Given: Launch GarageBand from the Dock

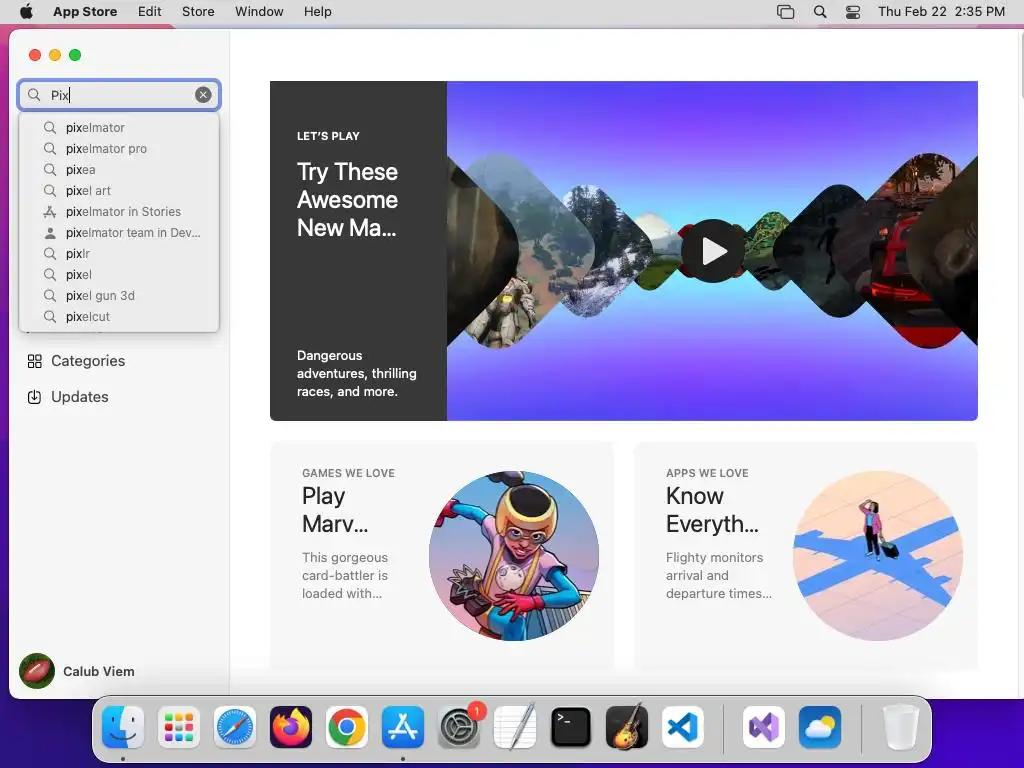Looking at the screenshot, I should coord(626,727).
